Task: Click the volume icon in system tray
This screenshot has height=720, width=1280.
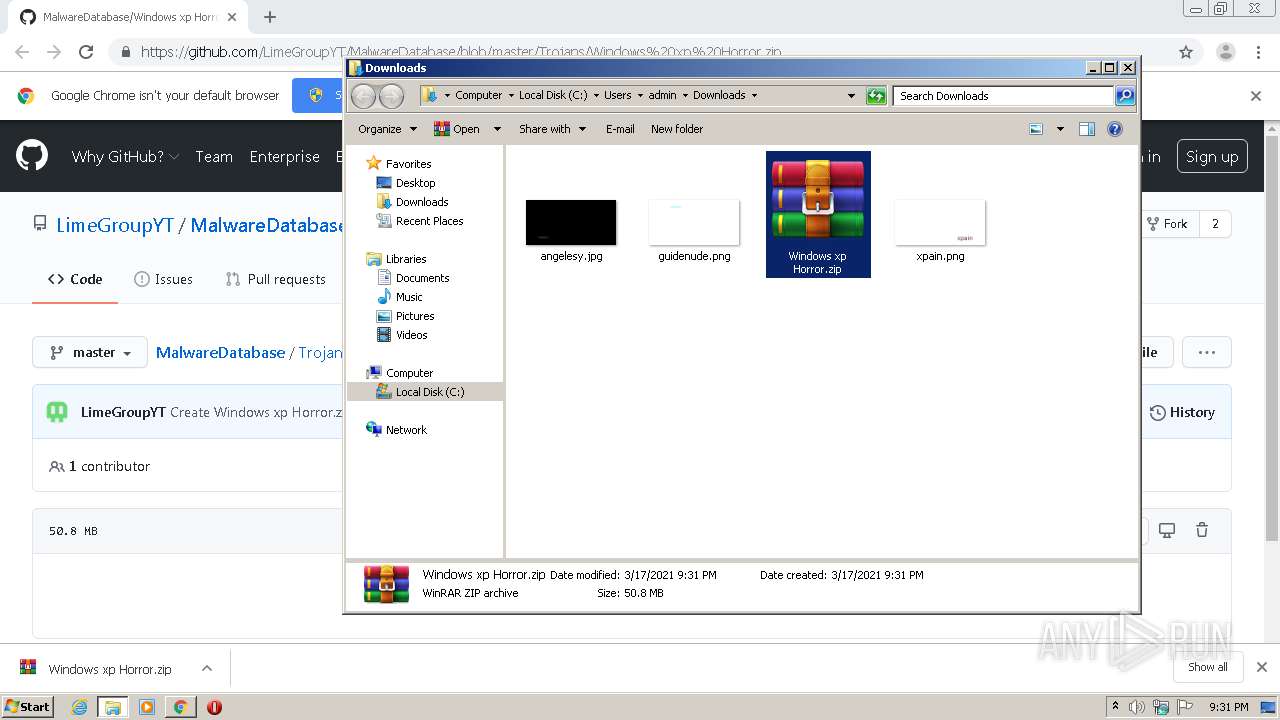Action: tap(1137, 707)
